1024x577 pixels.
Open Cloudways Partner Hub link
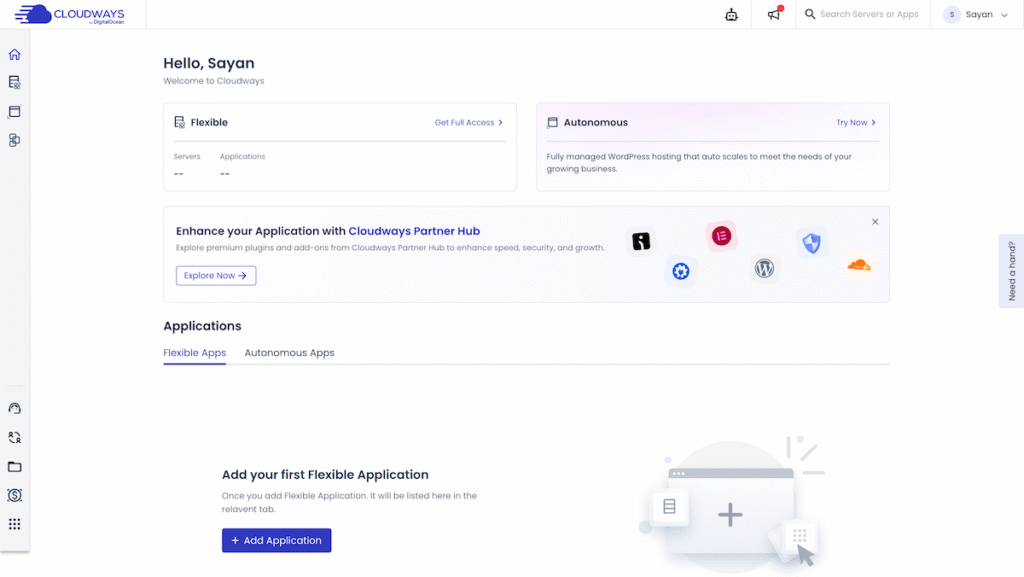(414, 230)
